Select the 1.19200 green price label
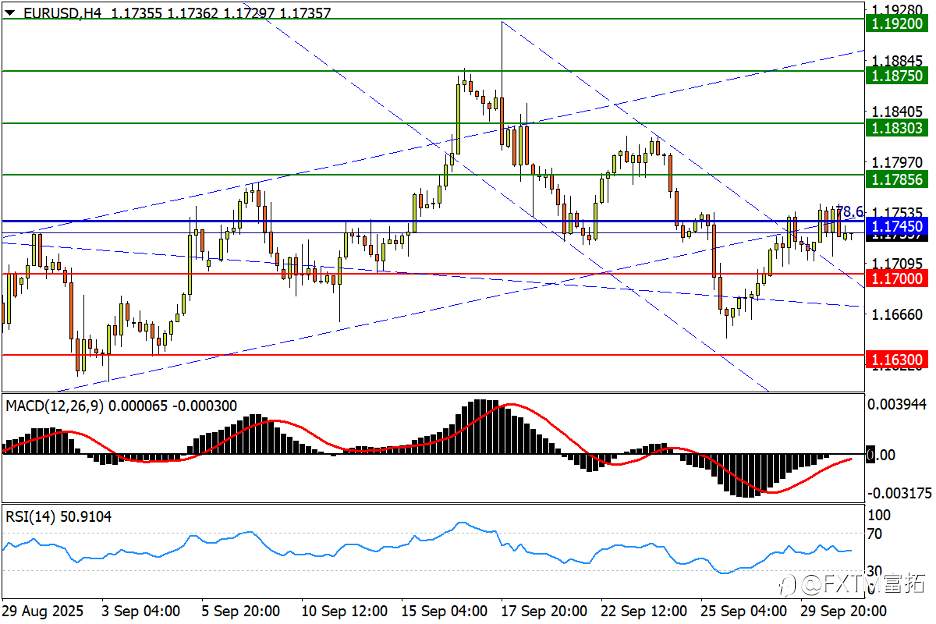This screenshot has height=624, width=936. [897, 23]
